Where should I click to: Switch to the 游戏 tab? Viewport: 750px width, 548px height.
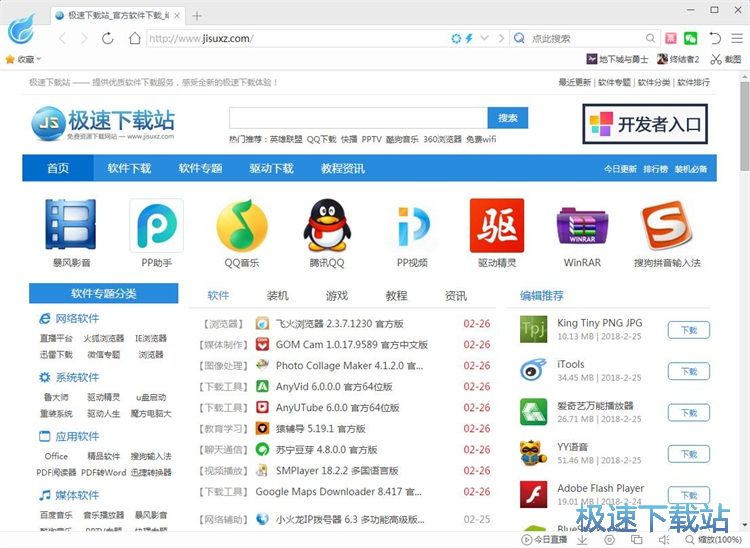tap(336, 296)
